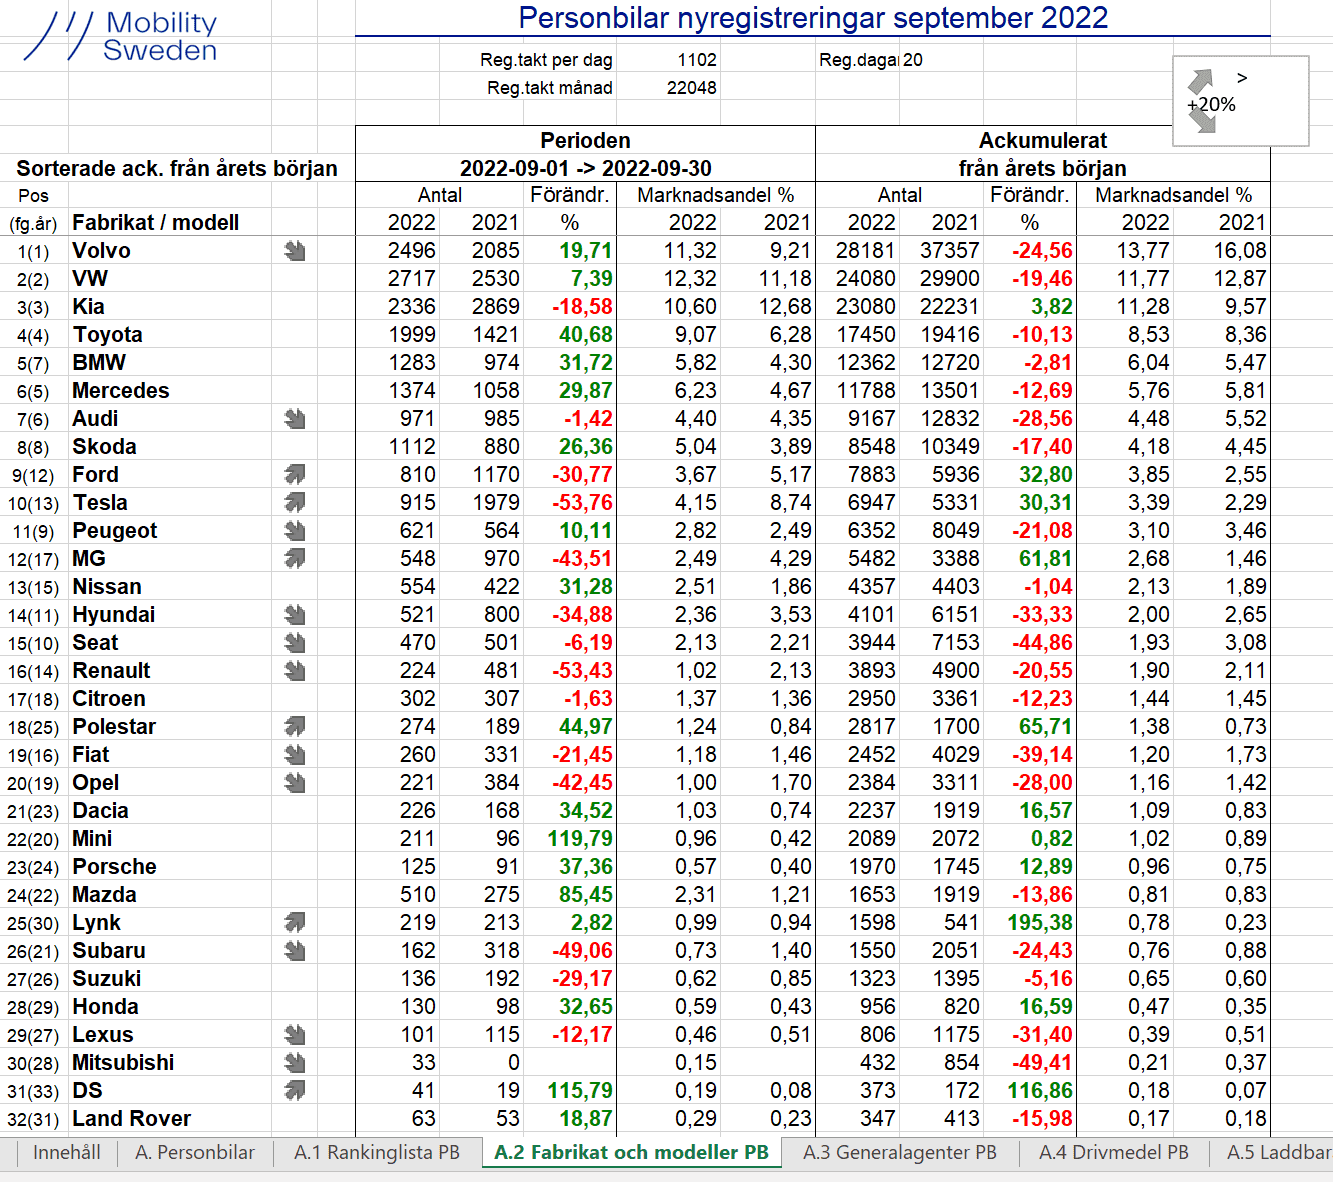The image size is (1333, 1182).
Task: Click the down trend arrow beside Peugeot
Action: pyautogui.click(x=294, y=531)
